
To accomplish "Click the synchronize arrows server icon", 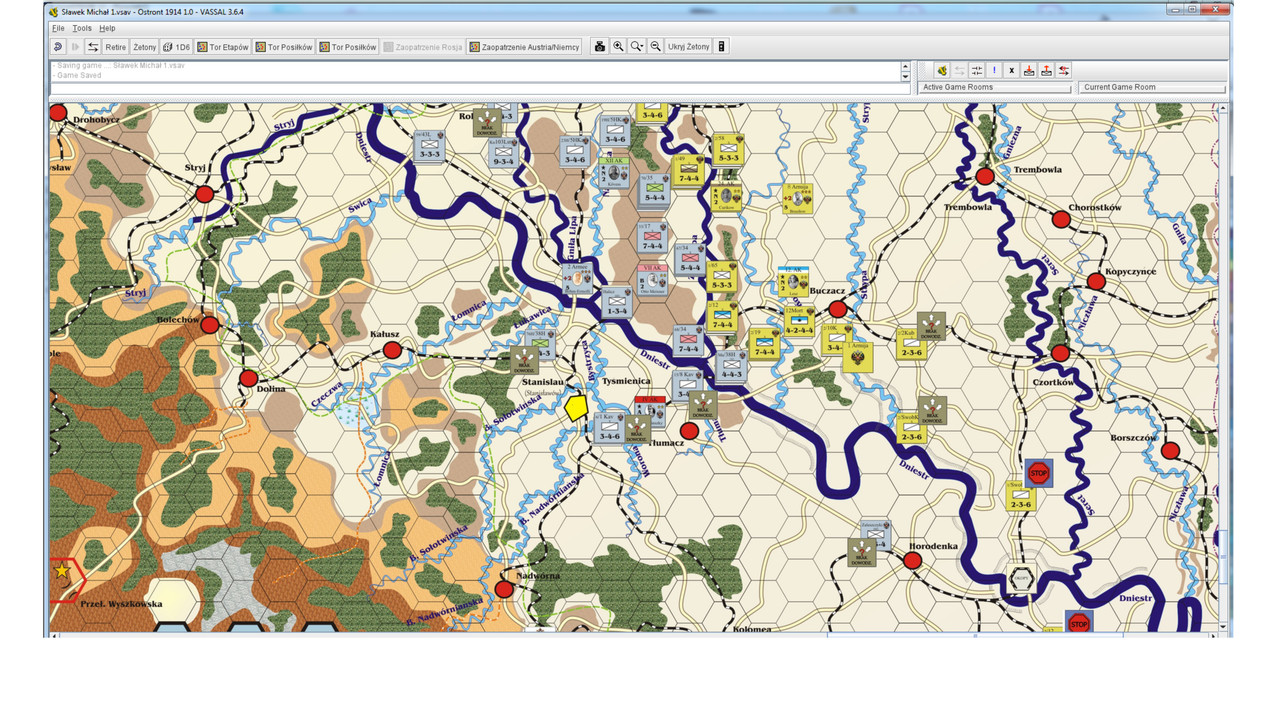I will tap(977, 70).
